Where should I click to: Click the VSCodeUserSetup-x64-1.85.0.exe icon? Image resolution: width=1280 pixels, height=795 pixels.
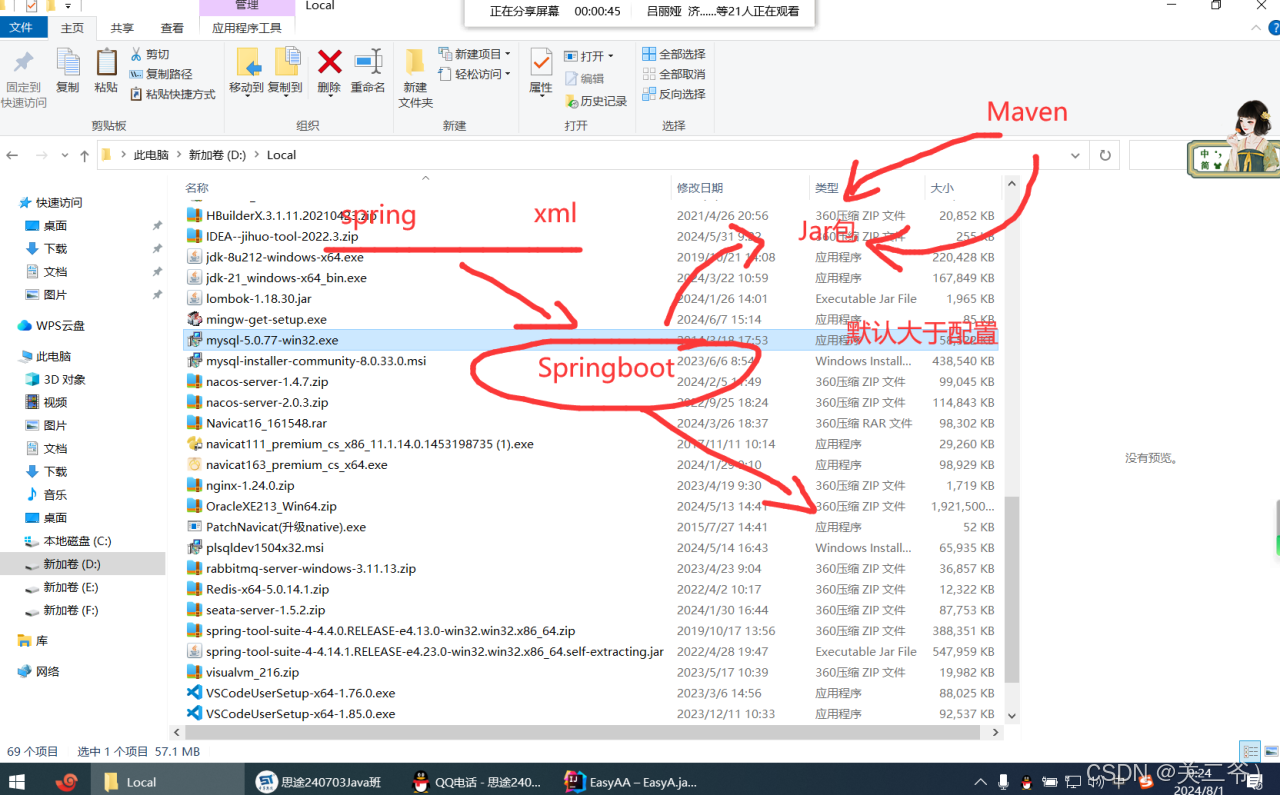195,713
